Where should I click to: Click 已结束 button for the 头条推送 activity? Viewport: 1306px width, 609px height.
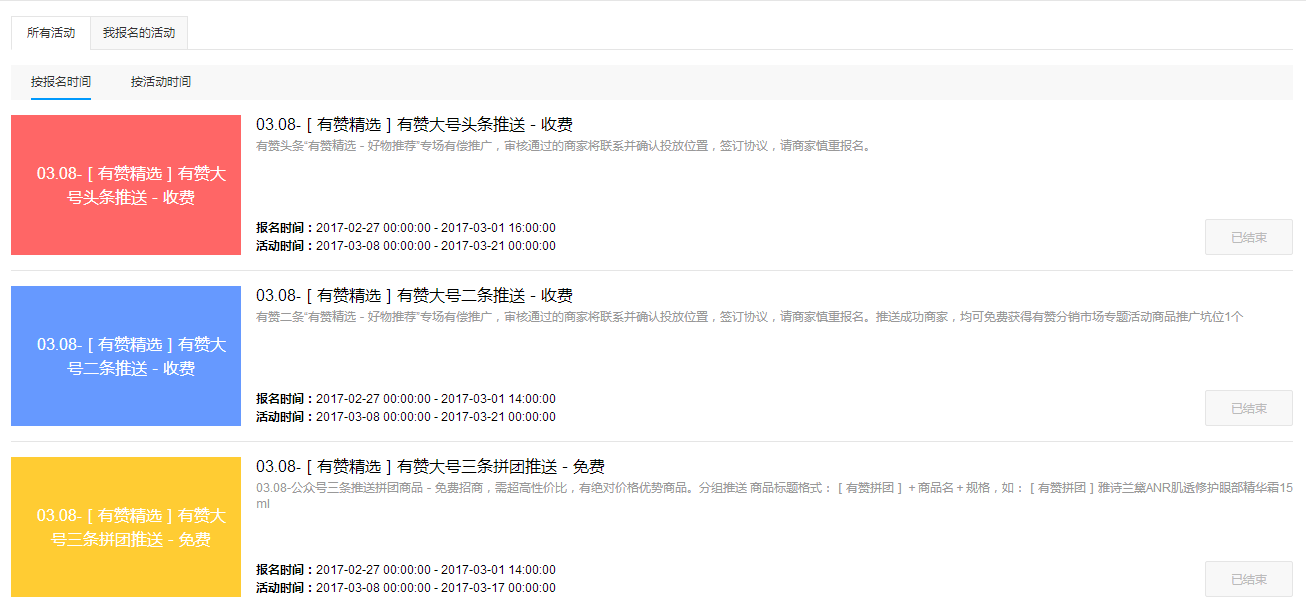tap(1249, 237)
